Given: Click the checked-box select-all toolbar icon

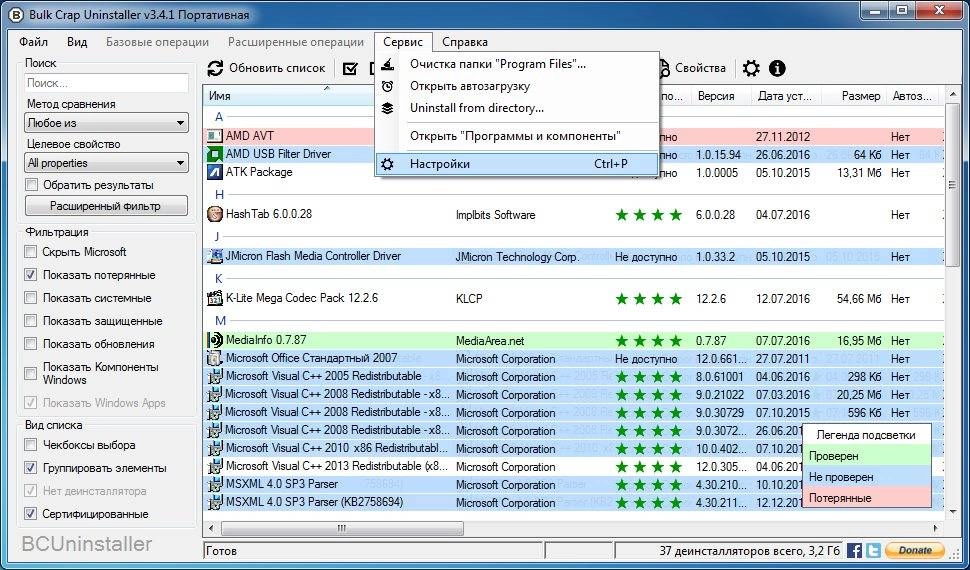Looking at the screenshot, I should coord(350,68).
